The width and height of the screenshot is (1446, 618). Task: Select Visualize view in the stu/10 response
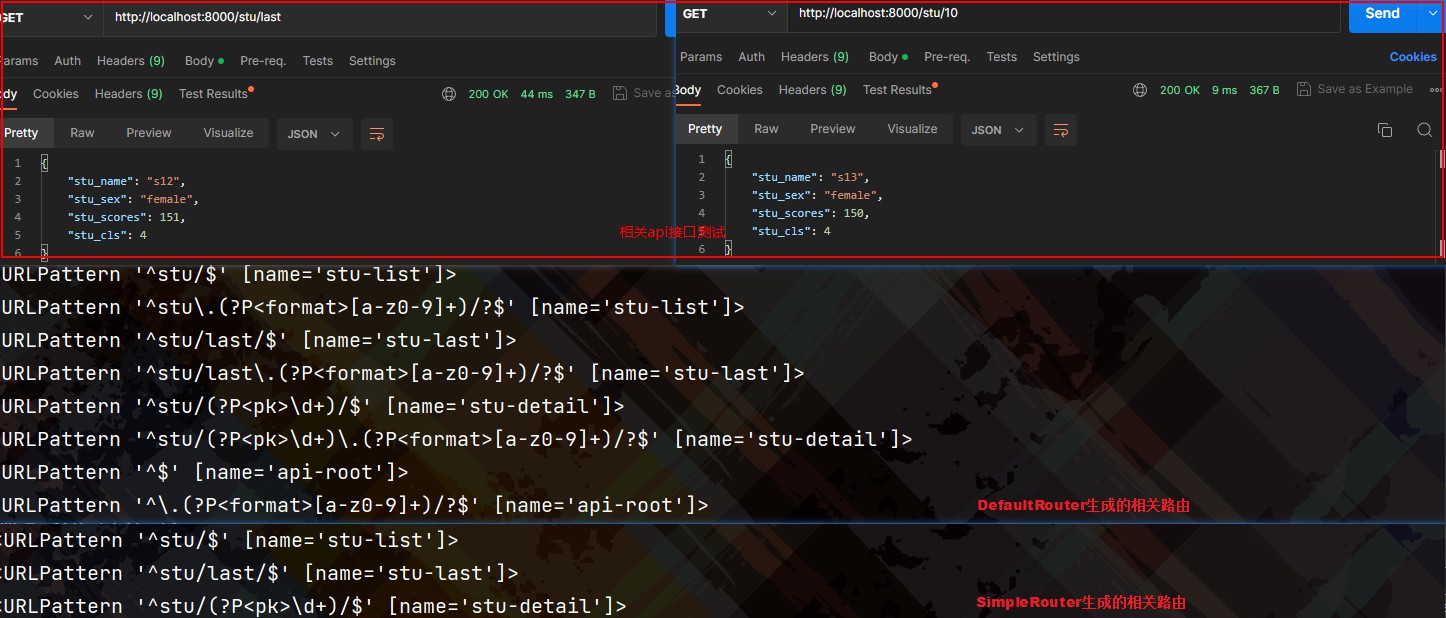[912, 129]
